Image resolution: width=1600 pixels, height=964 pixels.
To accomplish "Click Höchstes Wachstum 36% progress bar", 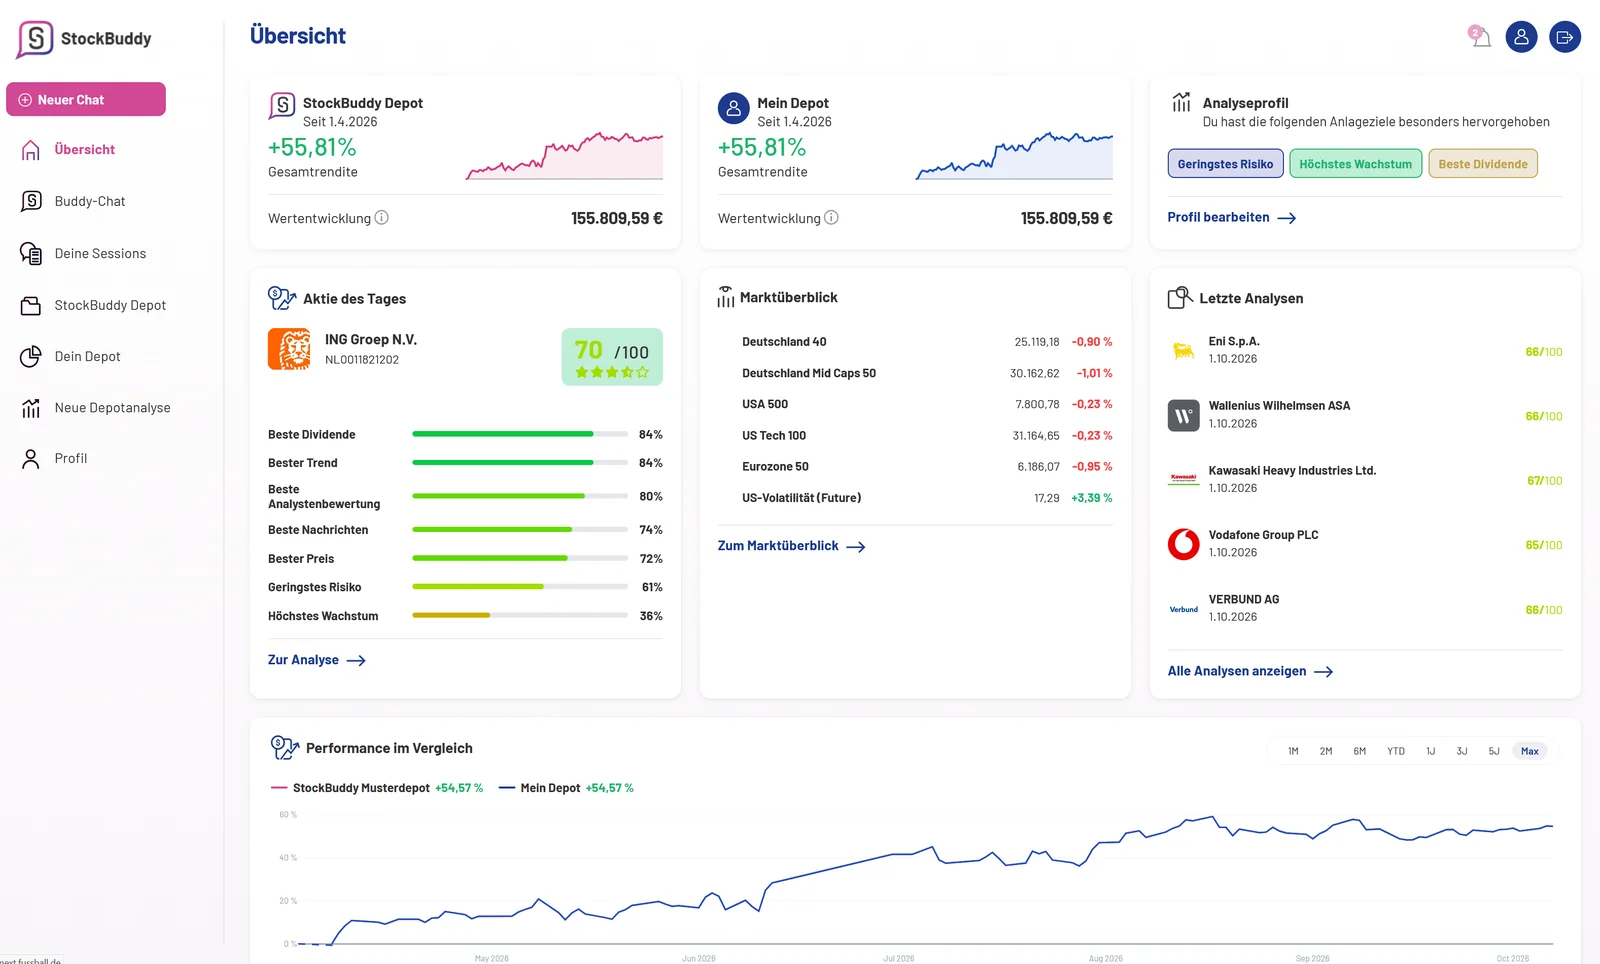I will [519, 616].
